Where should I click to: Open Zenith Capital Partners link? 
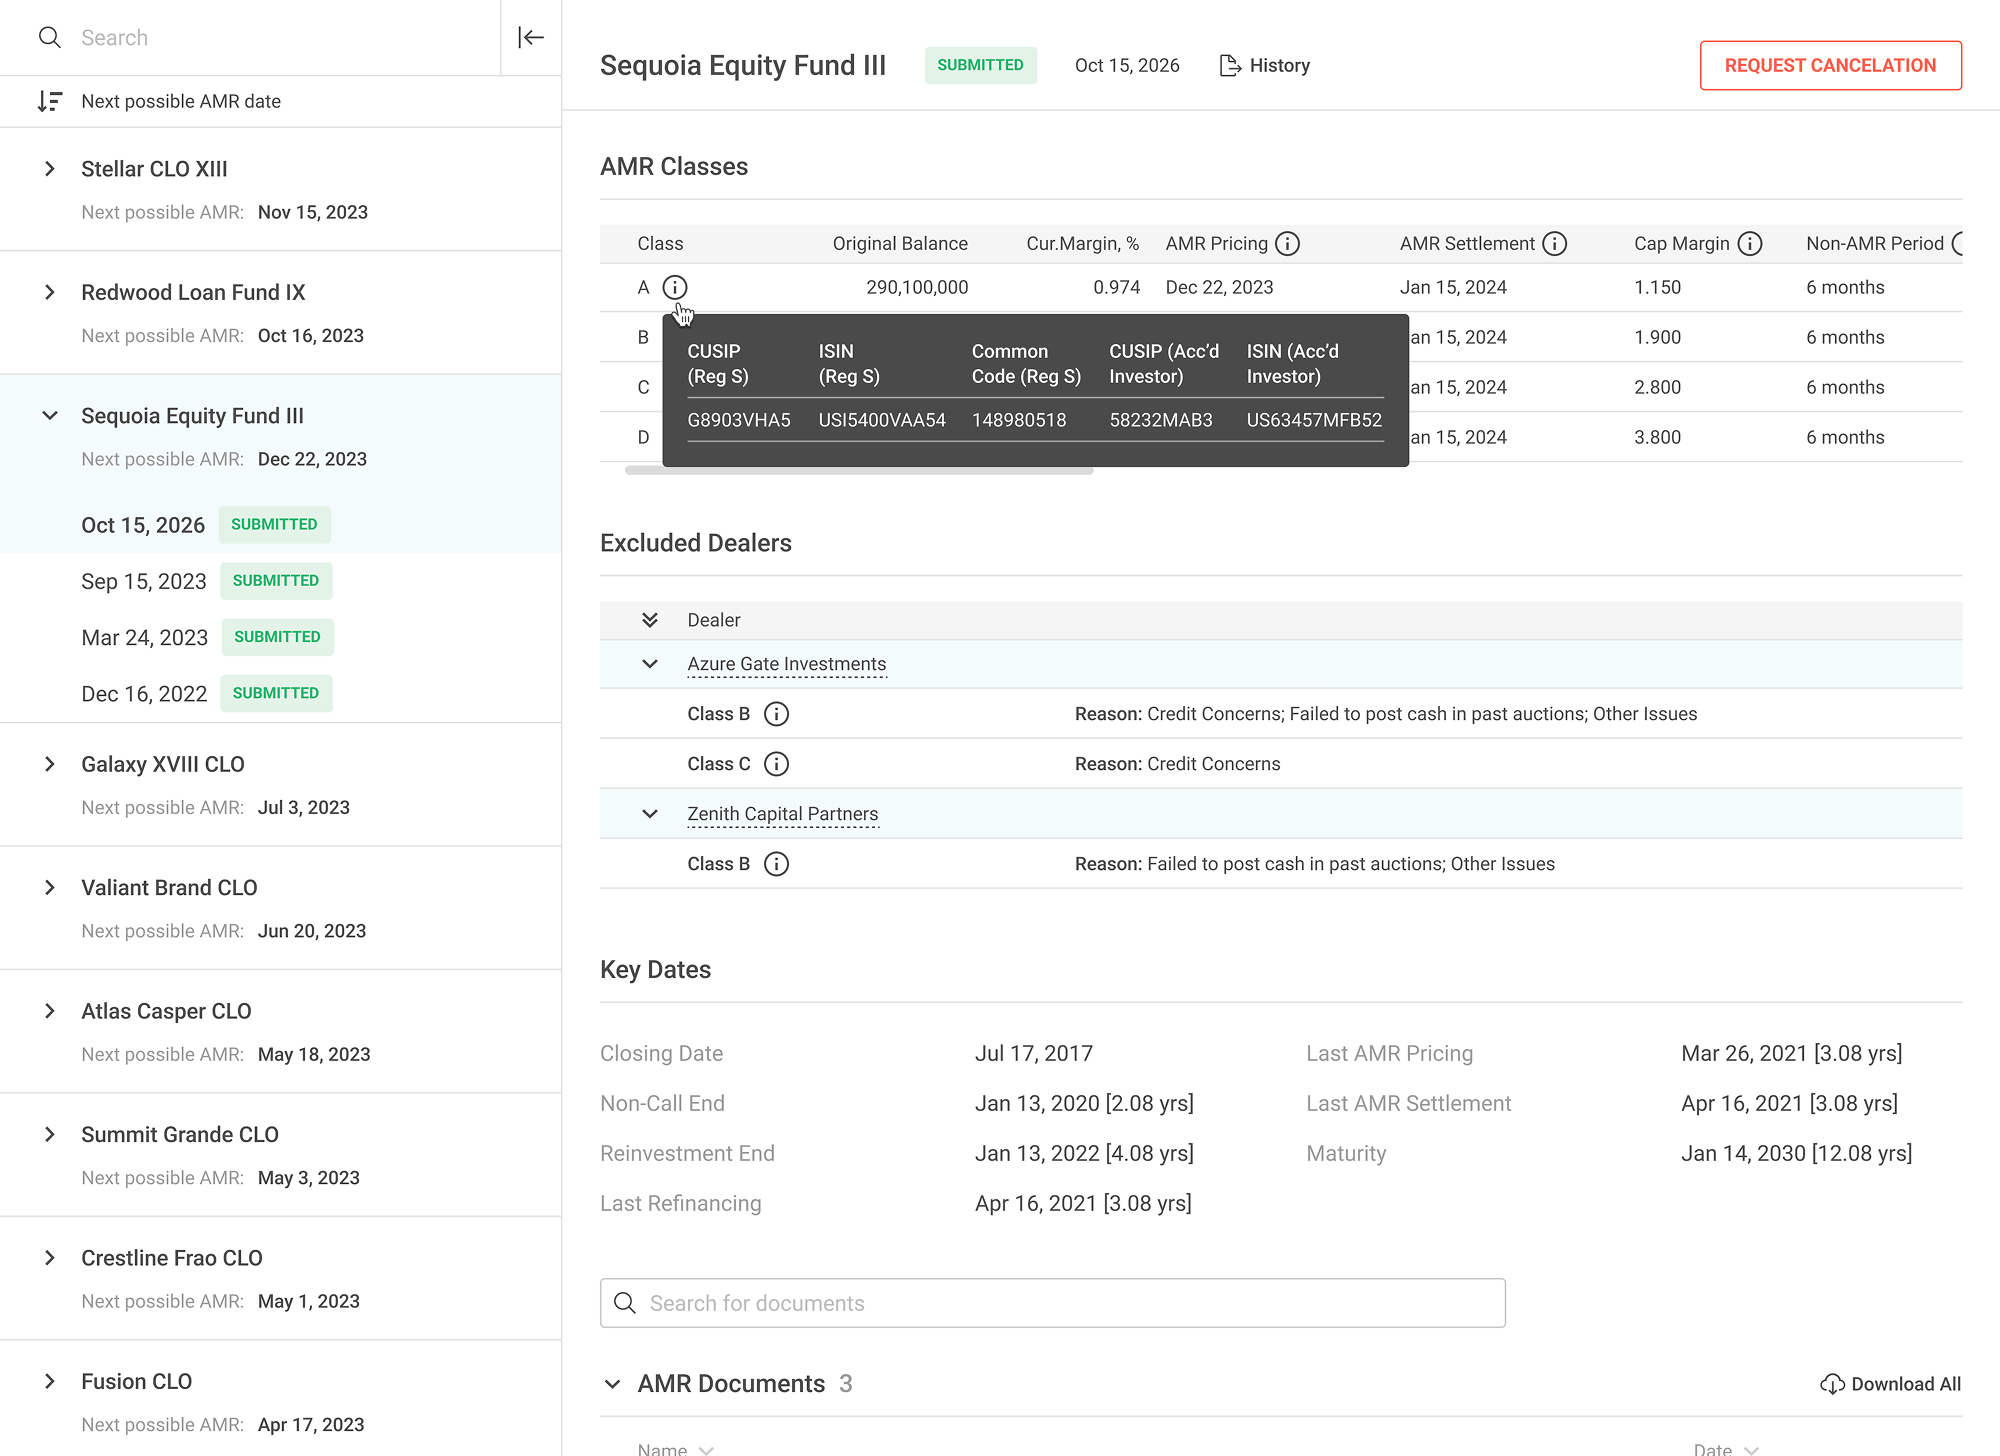pyautogui.click(x=783, y=814)
